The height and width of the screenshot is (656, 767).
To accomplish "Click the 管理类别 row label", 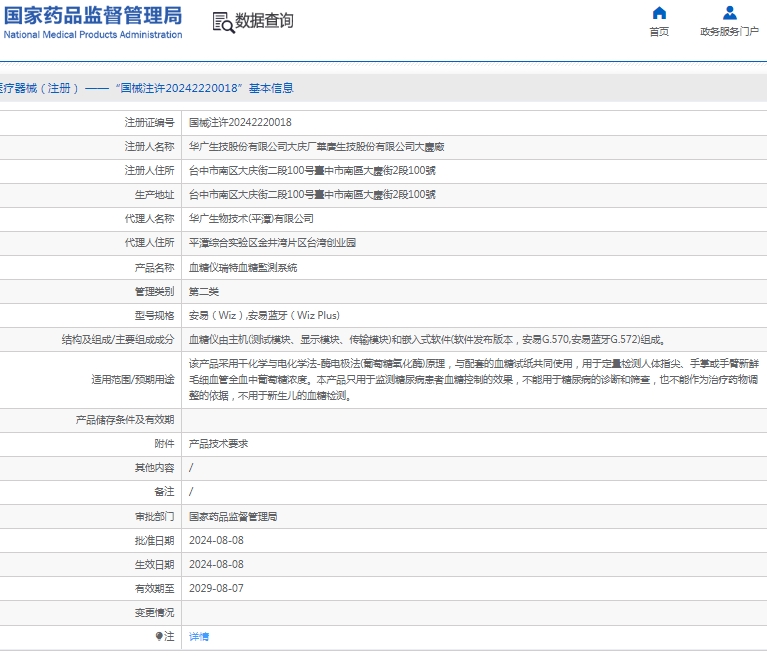I will 155,292.
